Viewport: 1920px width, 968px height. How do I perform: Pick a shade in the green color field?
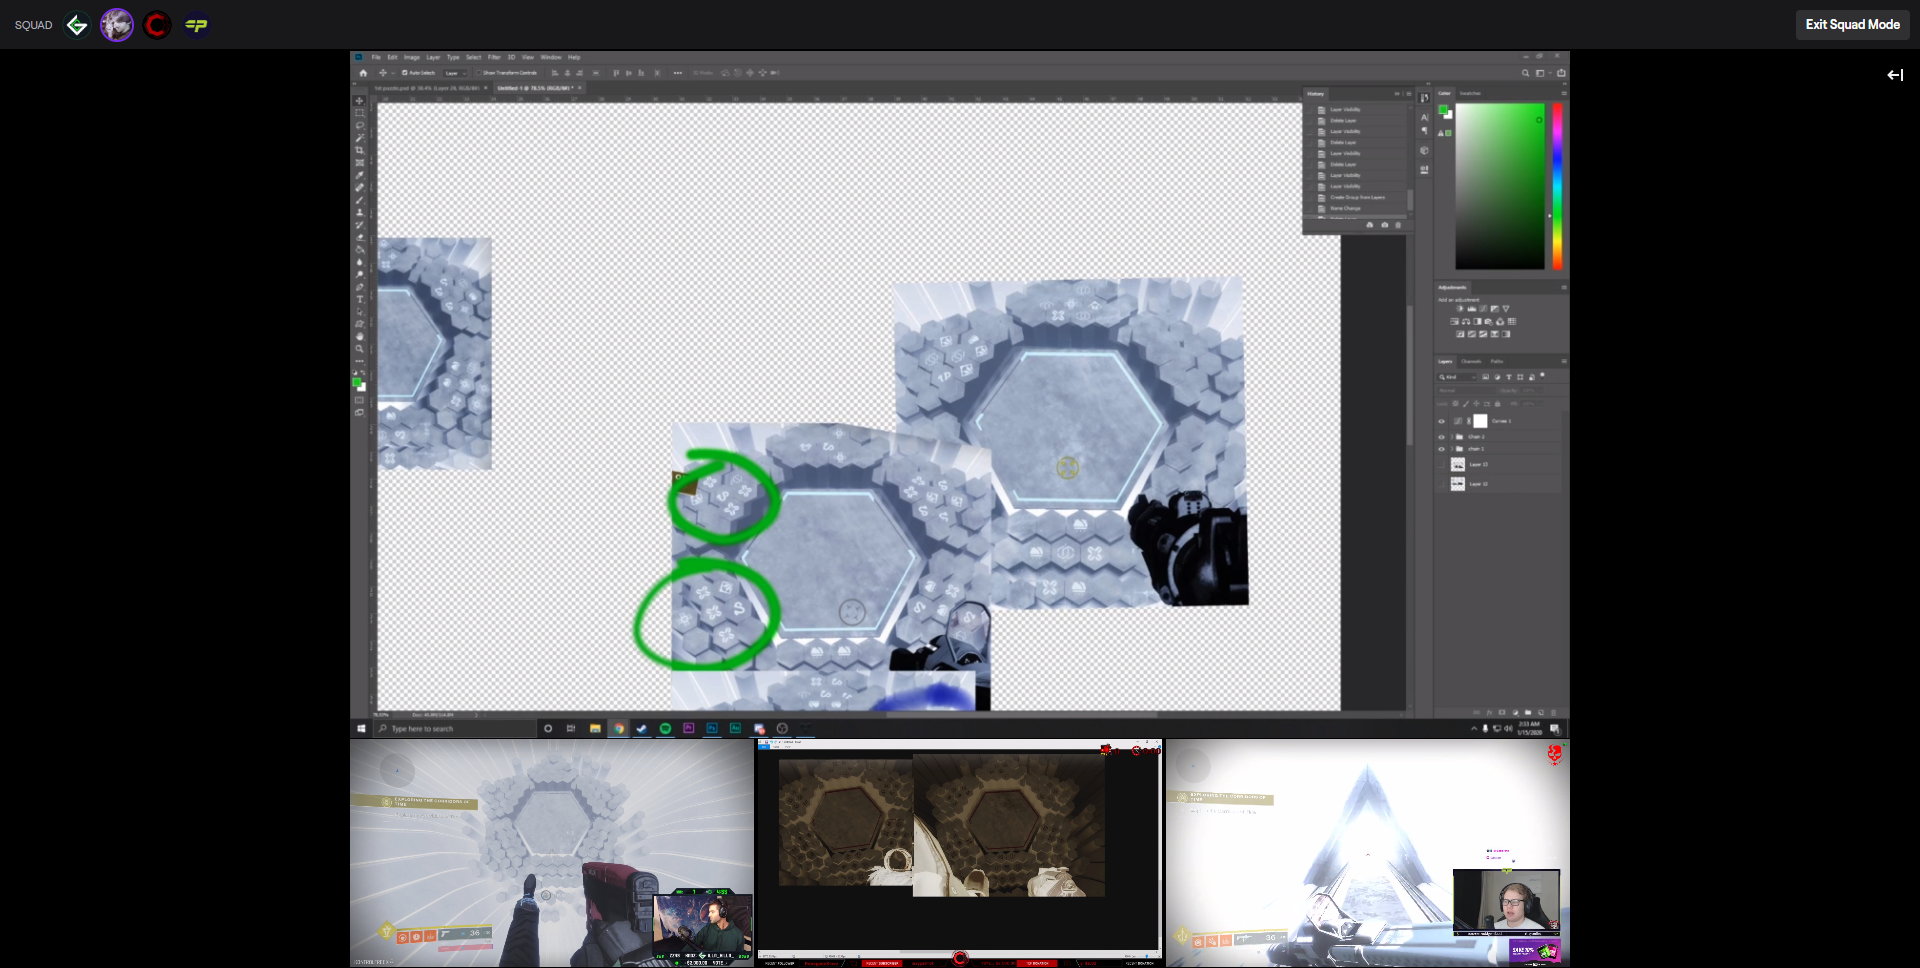(x=1500, y=186)
